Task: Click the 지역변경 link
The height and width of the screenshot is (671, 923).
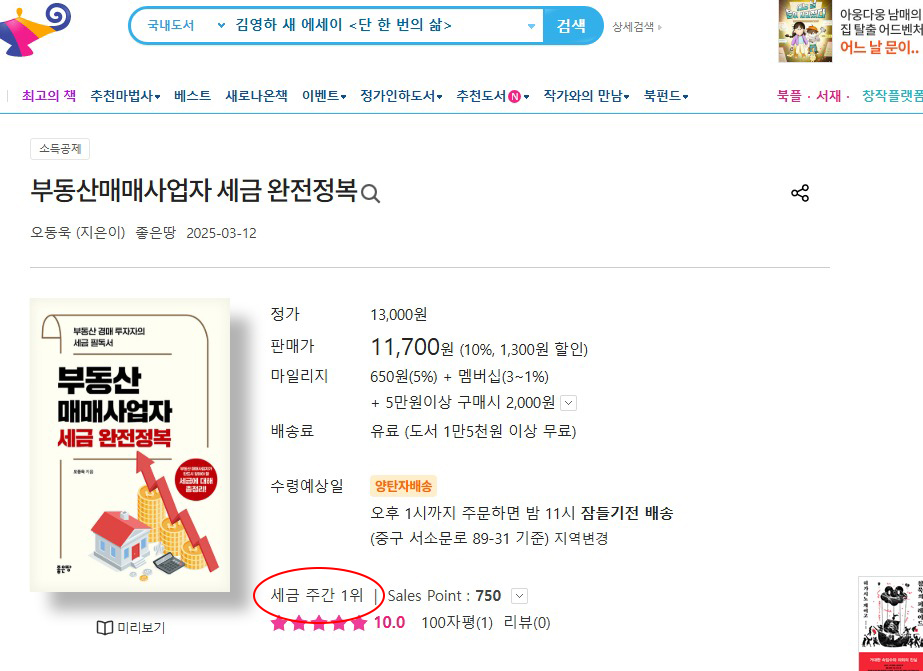Action: click(x=581, y=538)
